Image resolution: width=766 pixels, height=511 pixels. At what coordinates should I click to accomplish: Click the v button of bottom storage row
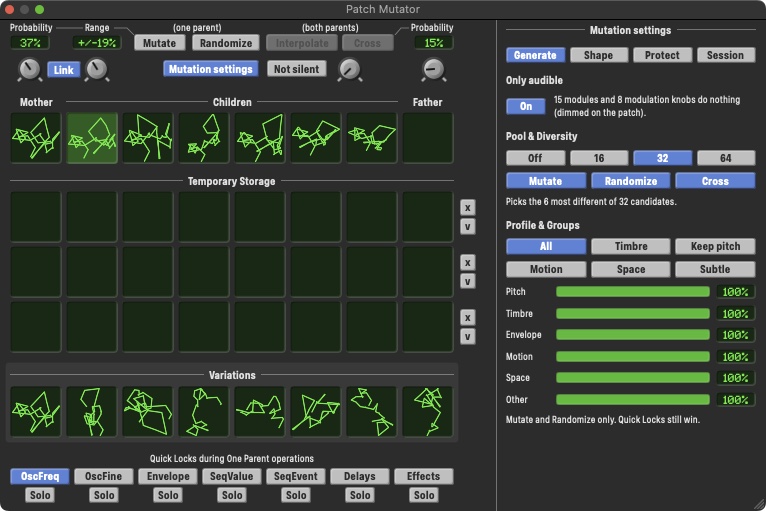click(x=468, y=337)
